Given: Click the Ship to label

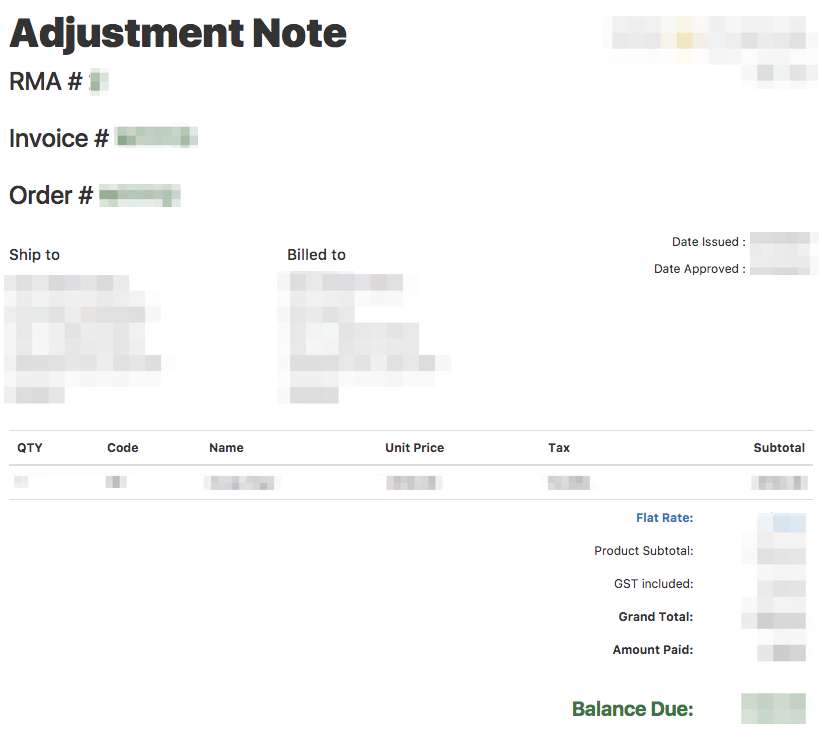Looking at the screenshot, I should (35, 255).
